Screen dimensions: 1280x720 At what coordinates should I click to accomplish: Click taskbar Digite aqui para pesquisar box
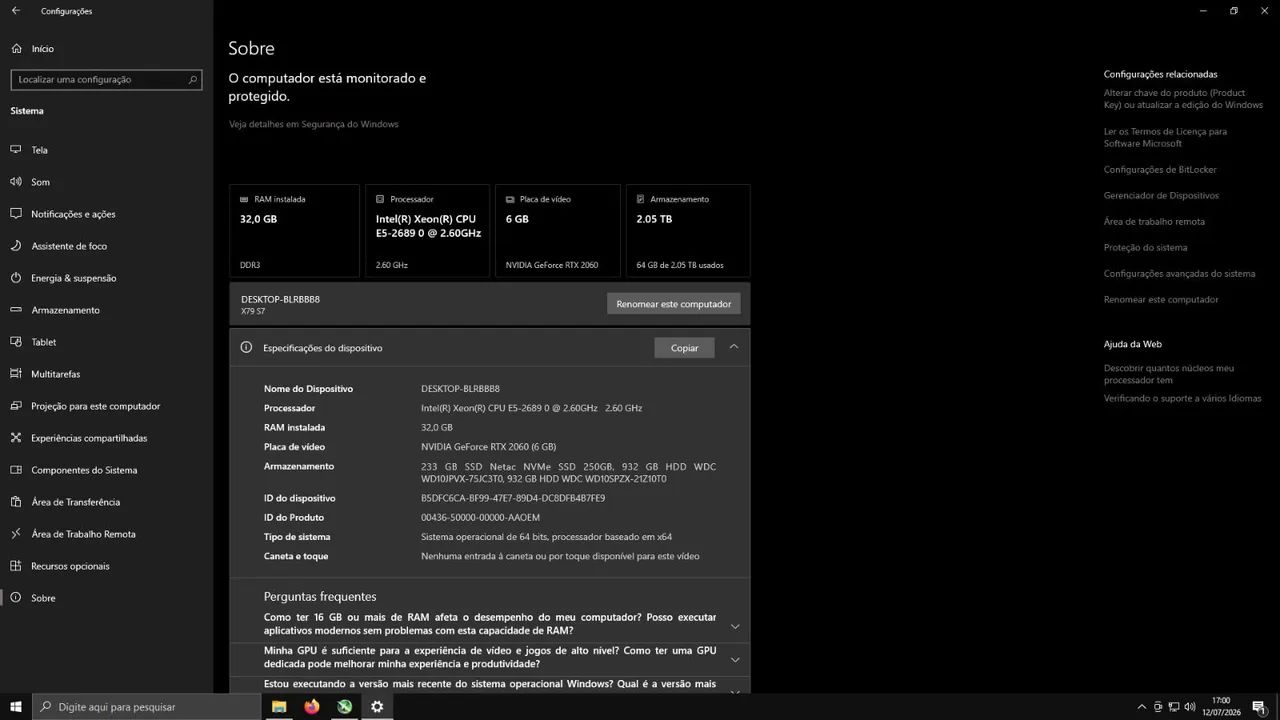146,707
